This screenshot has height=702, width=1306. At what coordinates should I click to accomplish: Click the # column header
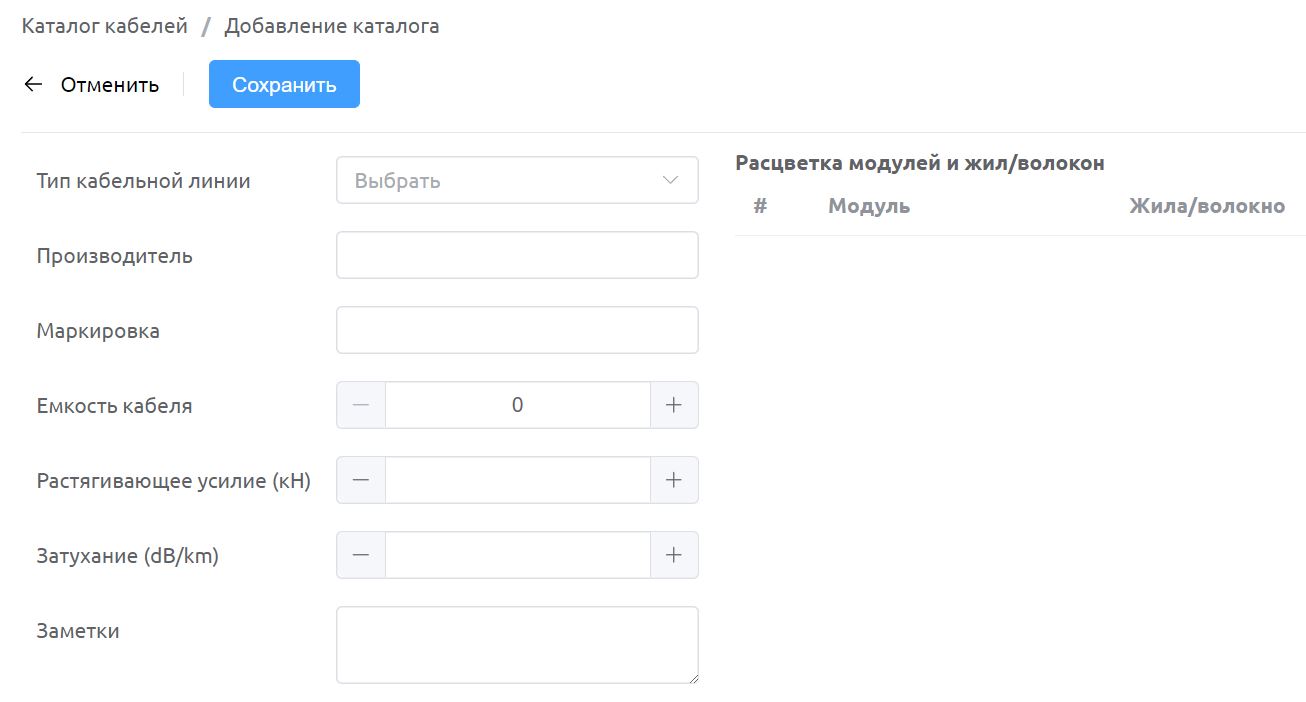(x=760, y=206)
